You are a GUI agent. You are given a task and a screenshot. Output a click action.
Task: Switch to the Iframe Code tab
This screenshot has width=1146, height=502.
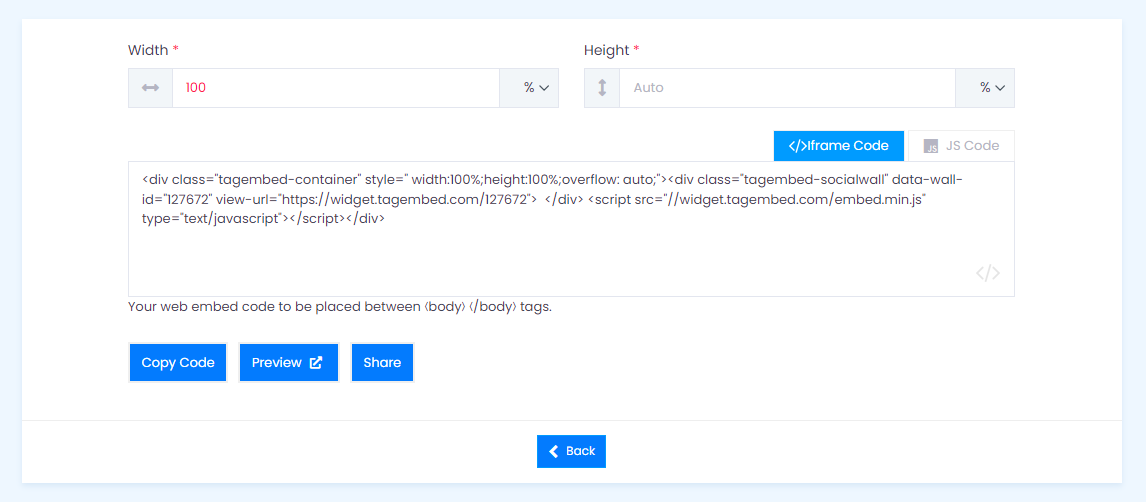coord(839,145)
